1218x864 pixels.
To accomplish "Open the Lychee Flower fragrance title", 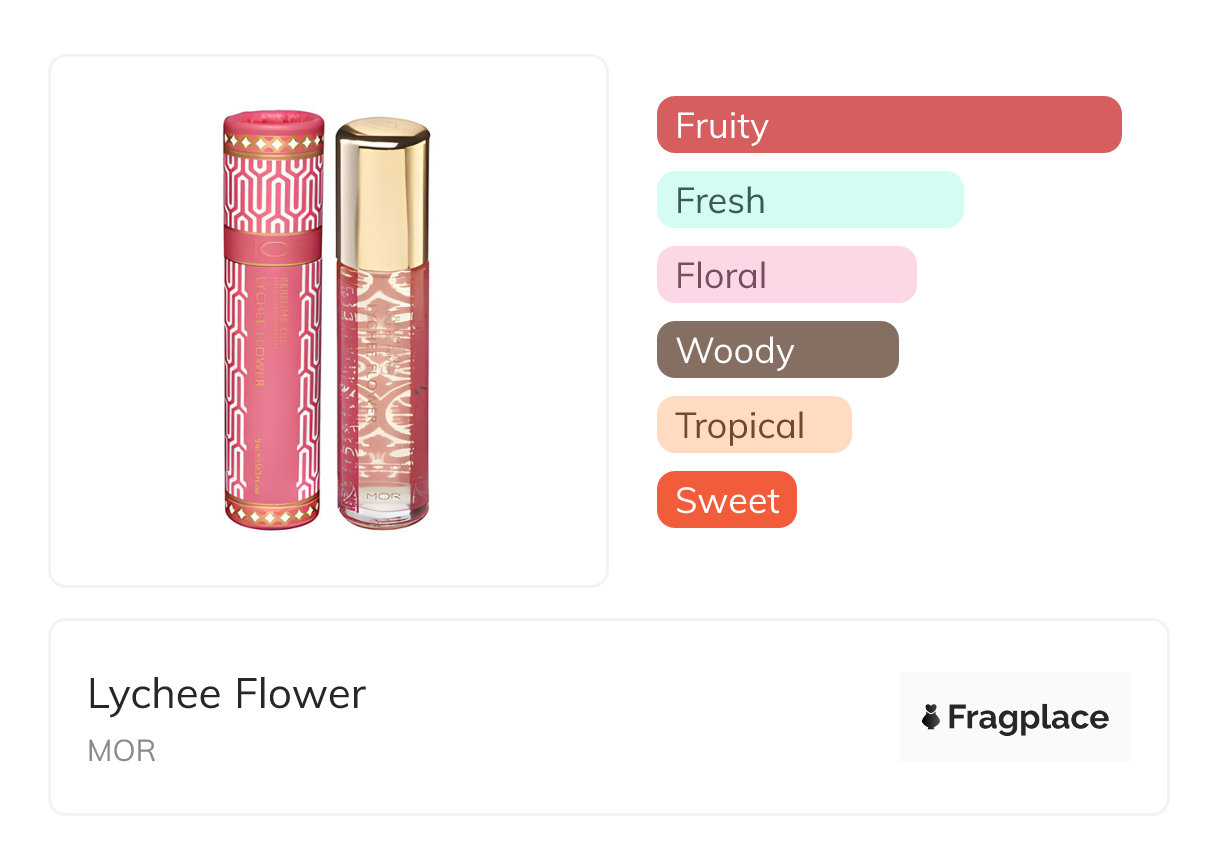I will pyautogui.click(x=227, y=694).
